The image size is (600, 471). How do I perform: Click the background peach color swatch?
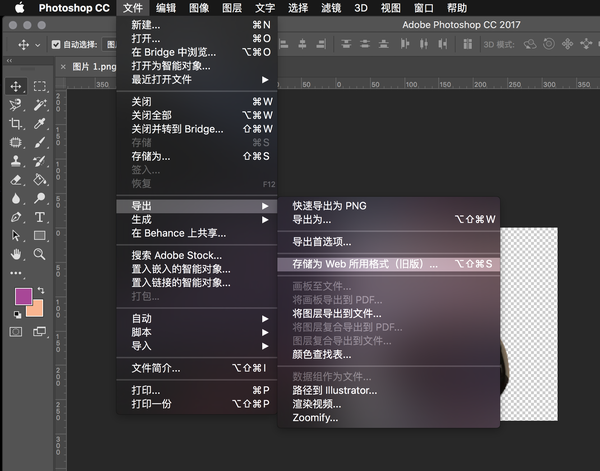pos(37,311)
